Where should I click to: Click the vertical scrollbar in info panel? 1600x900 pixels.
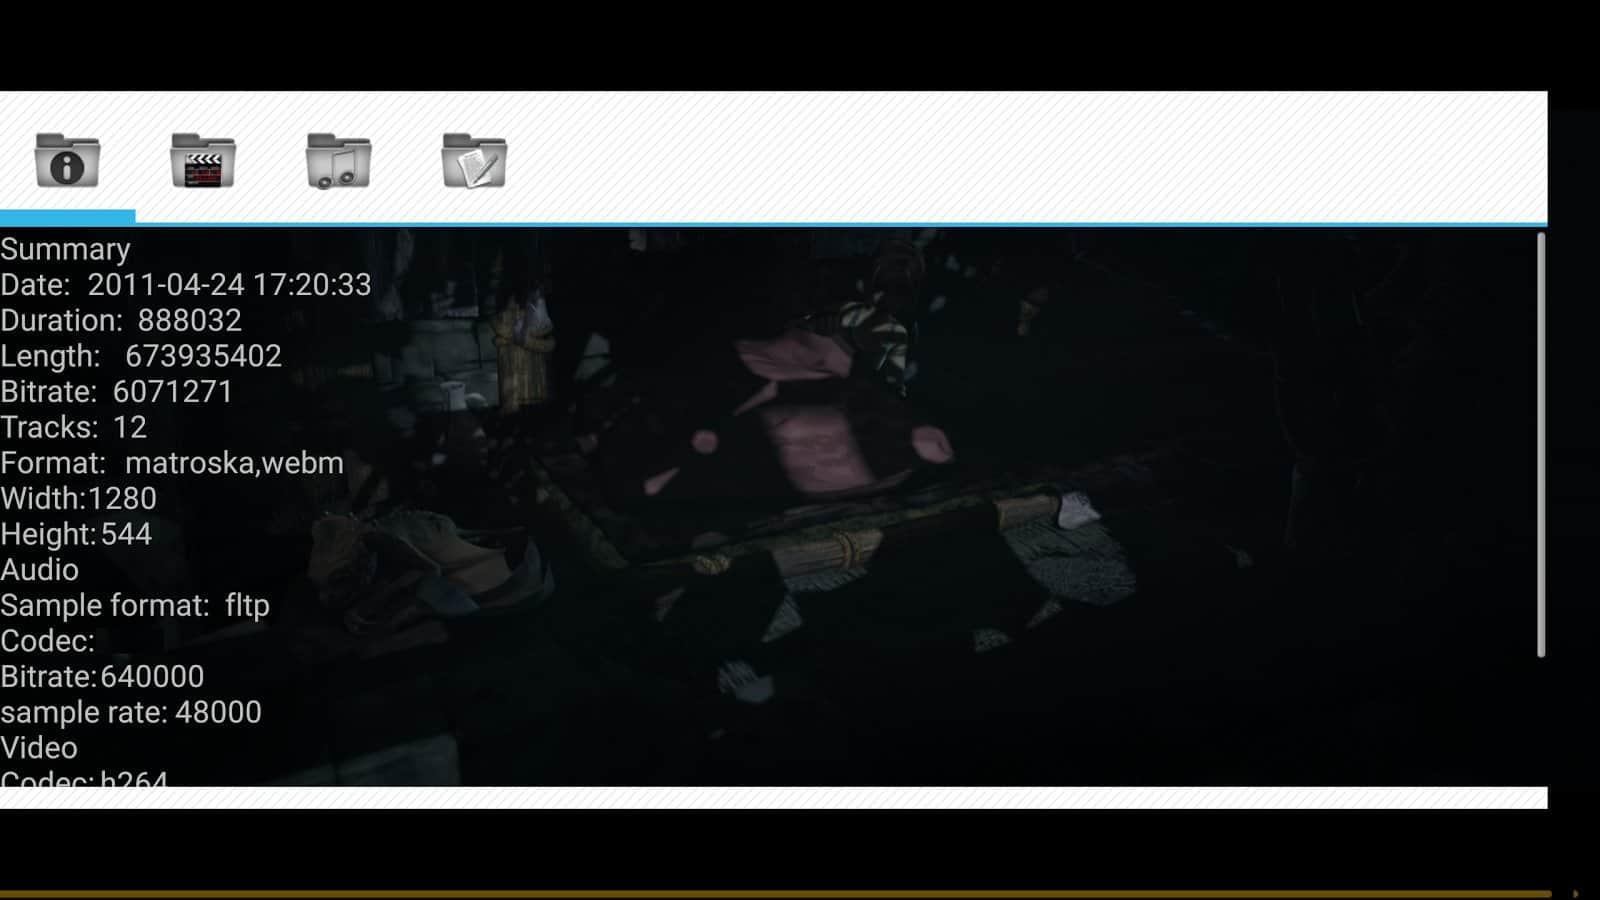1540,445
